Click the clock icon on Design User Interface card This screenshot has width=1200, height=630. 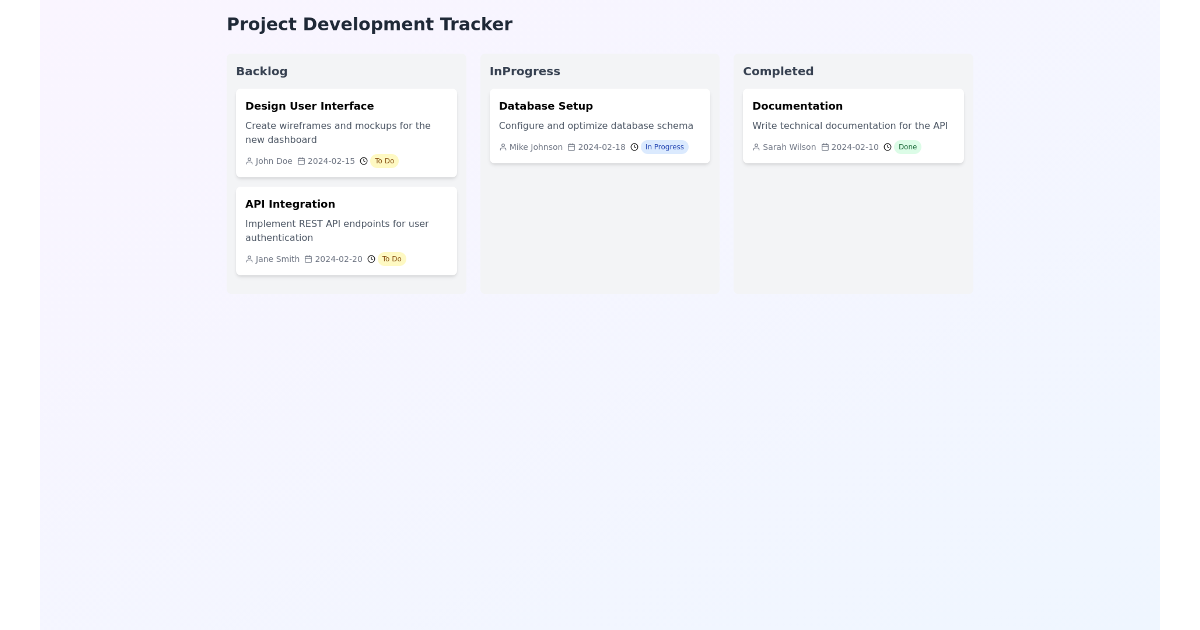[363, 160]
